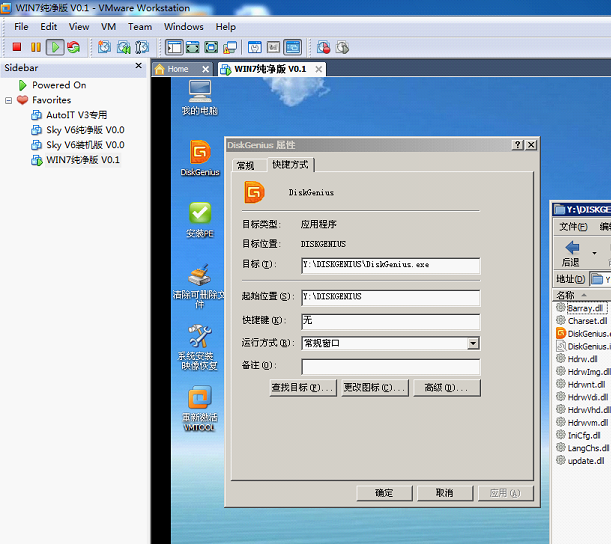This screenshot has width=611, height=545.
Task: Click the 快捷键 input field
Action: [x=390, y=321]
